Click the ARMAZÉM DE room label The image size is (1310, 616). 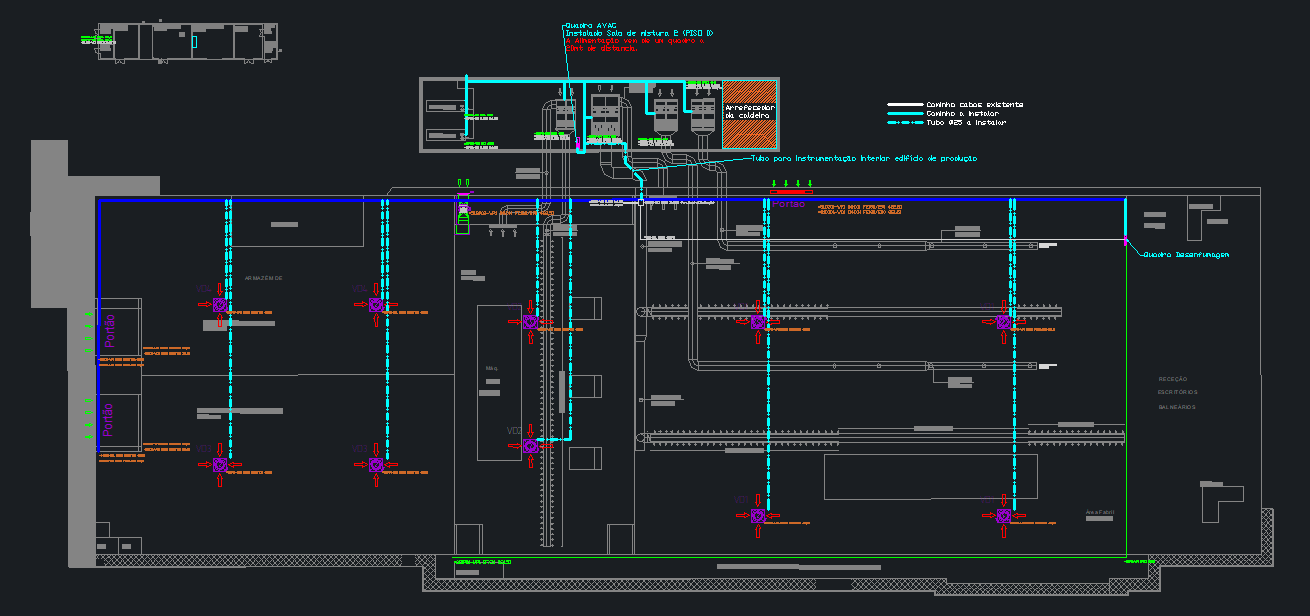tap(265, 277)
